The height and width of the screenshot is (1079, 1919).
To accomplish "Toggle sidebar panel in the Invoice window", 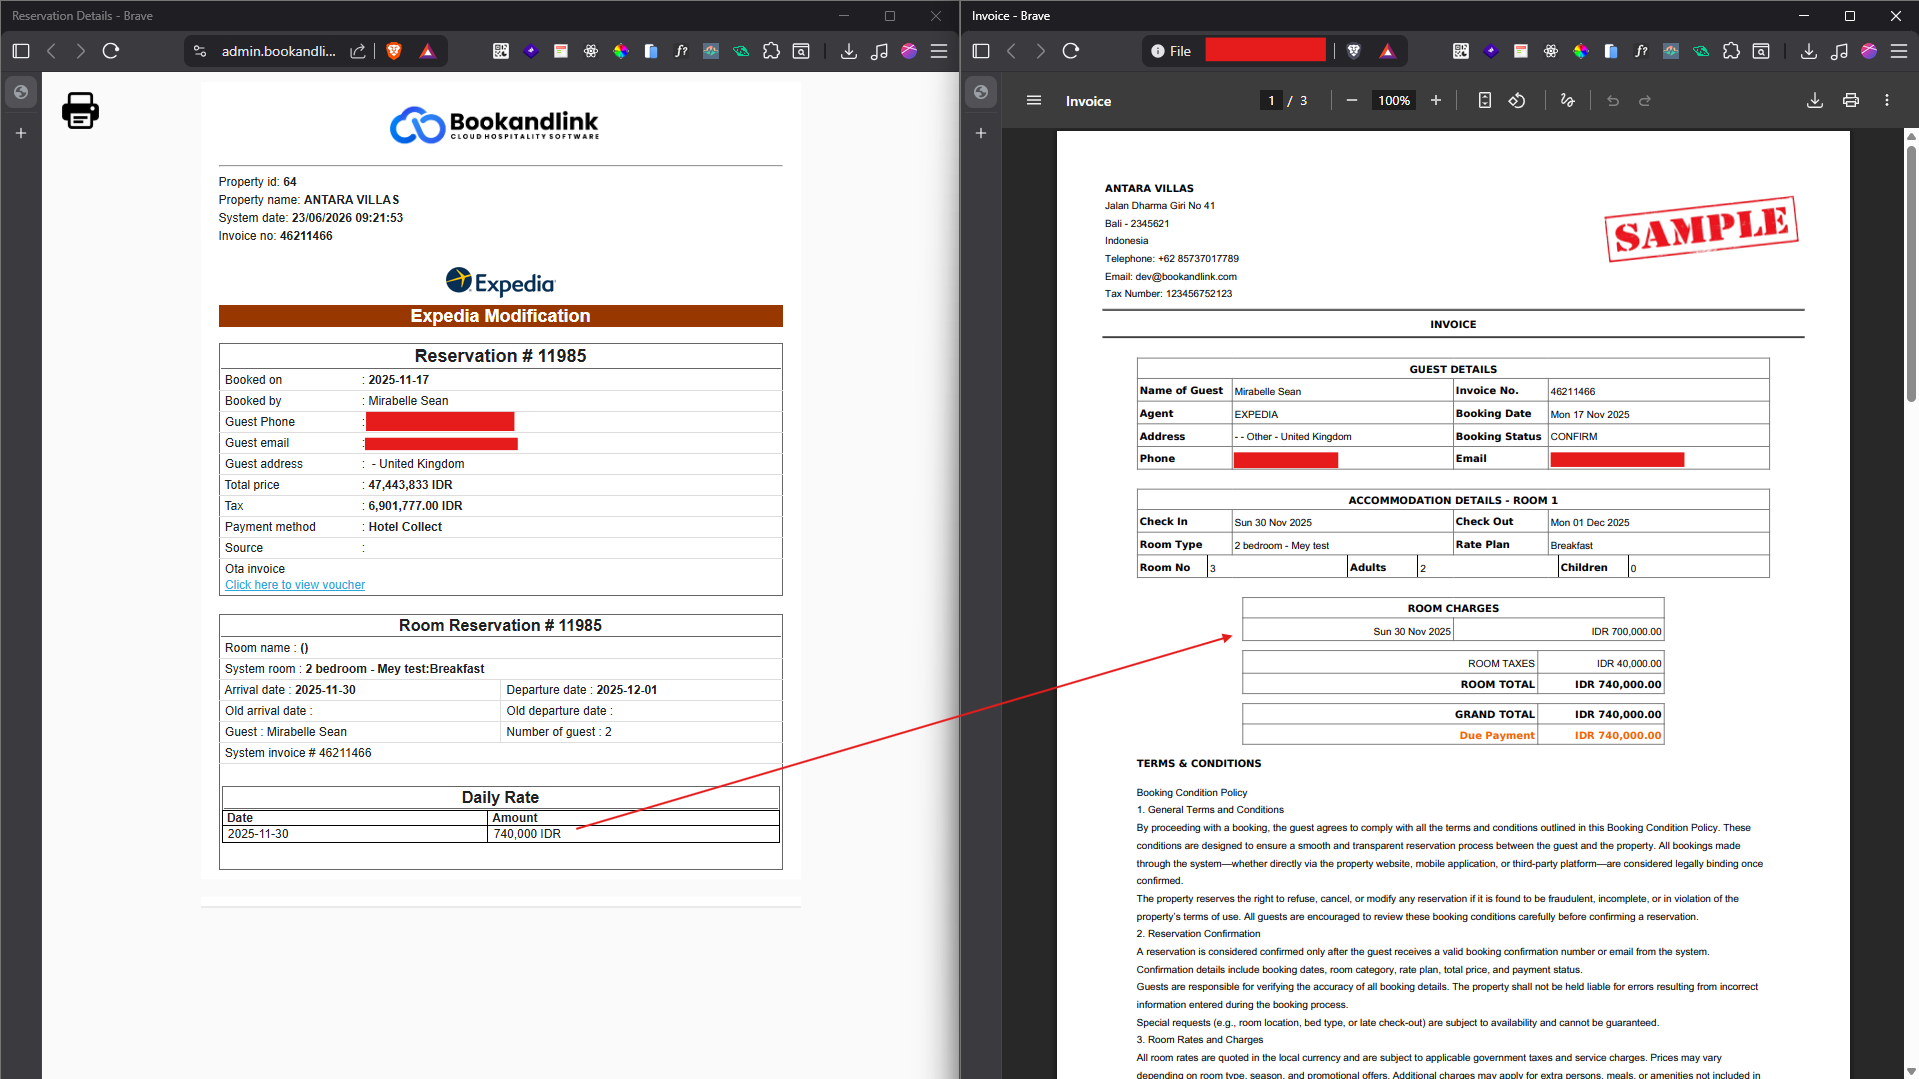I will tap(981, 51).
